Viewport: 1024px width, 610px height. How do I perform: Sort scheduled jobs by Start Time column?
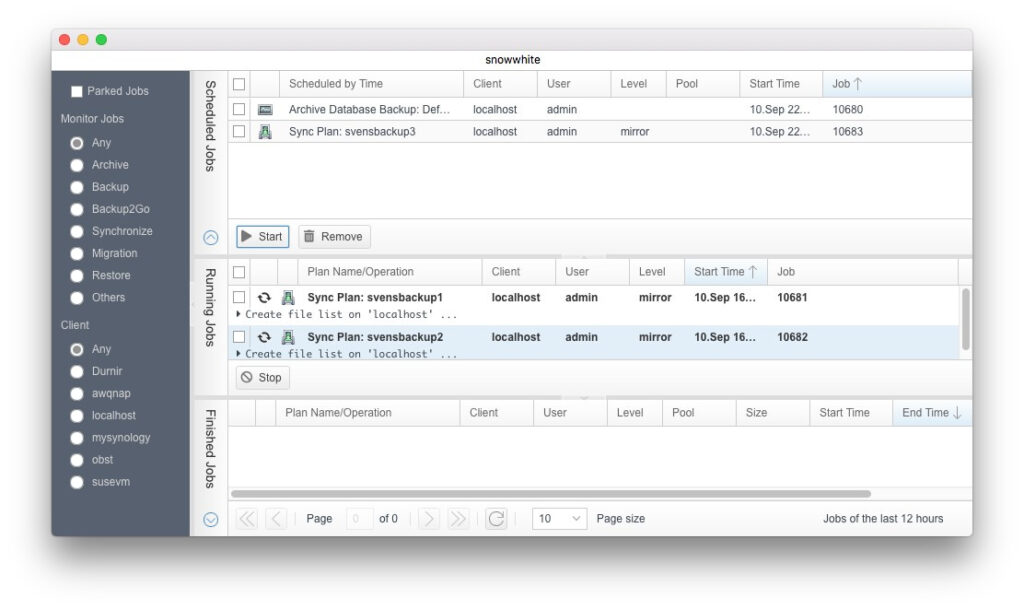tap(774, 84)
